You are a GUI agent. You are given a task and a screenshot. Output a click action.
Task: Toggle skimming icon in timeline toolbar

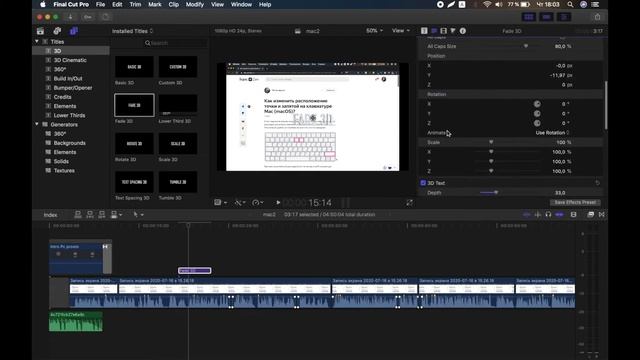coord(527,214)
